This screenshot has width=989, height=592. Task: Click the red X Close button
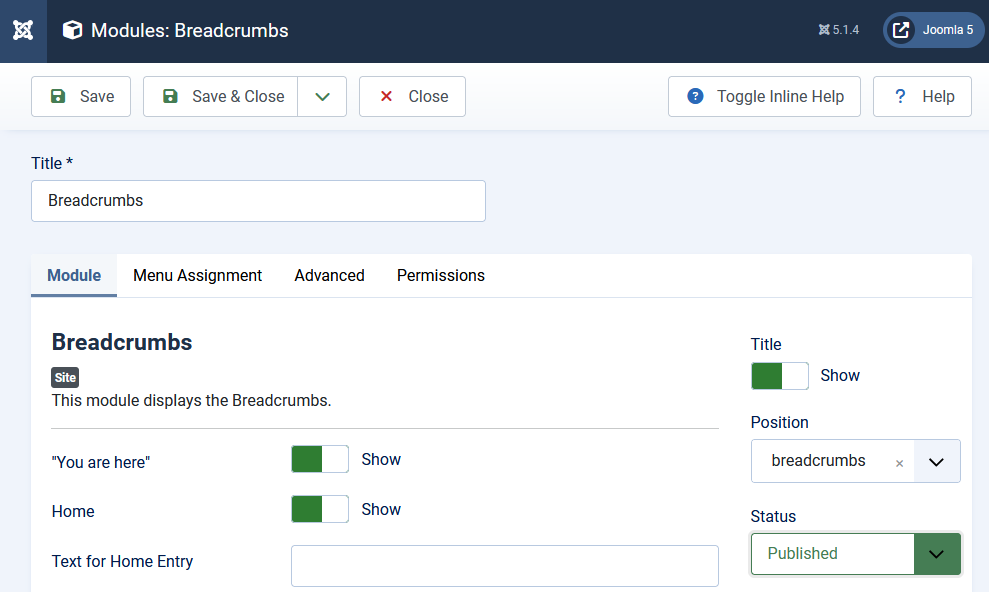click(412, 97)
